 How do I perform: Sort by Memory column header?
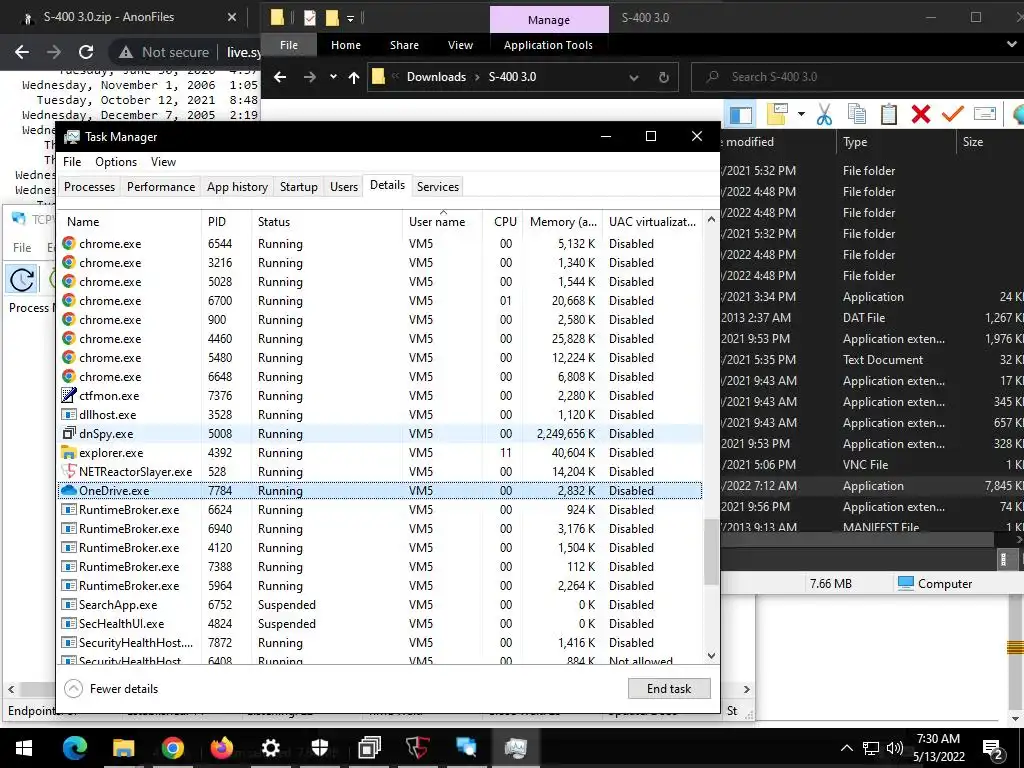(x=562, y=221)
